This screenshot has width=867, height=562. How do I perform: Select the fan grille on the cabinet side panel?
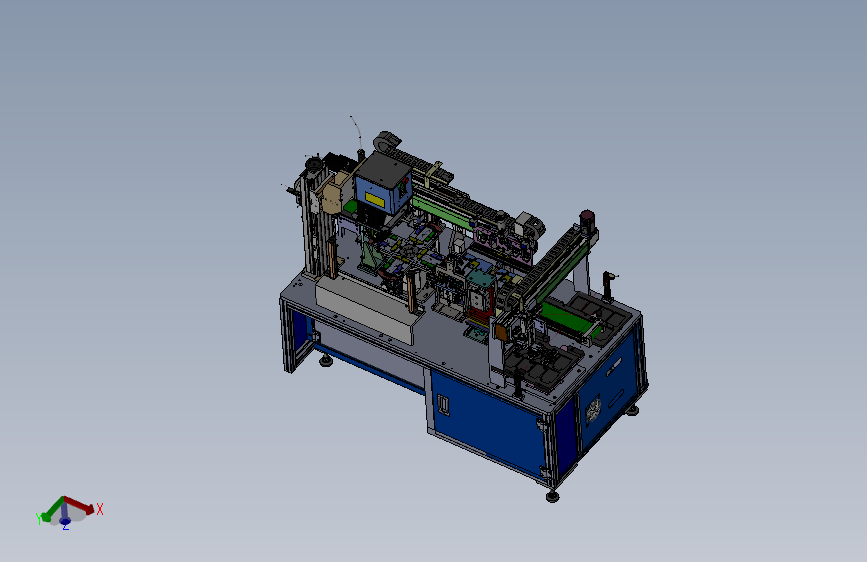tap(593, 410)
